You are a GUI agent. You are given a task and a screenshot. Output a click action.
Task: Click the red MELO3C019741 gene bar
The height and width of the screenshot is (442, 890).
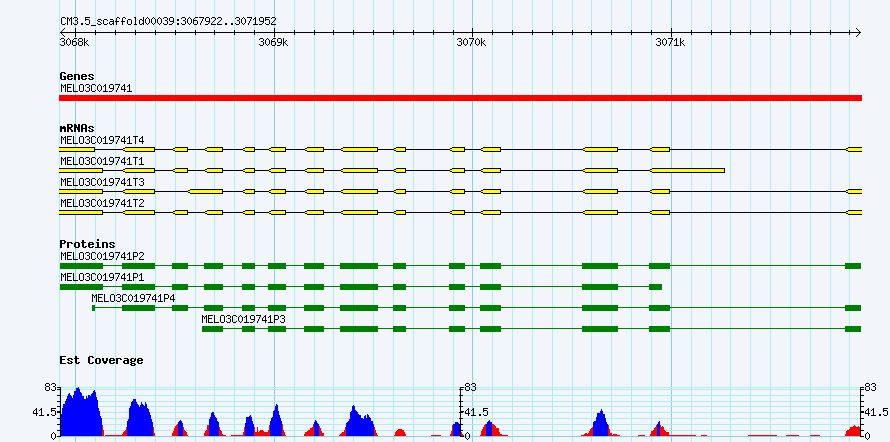460,98
